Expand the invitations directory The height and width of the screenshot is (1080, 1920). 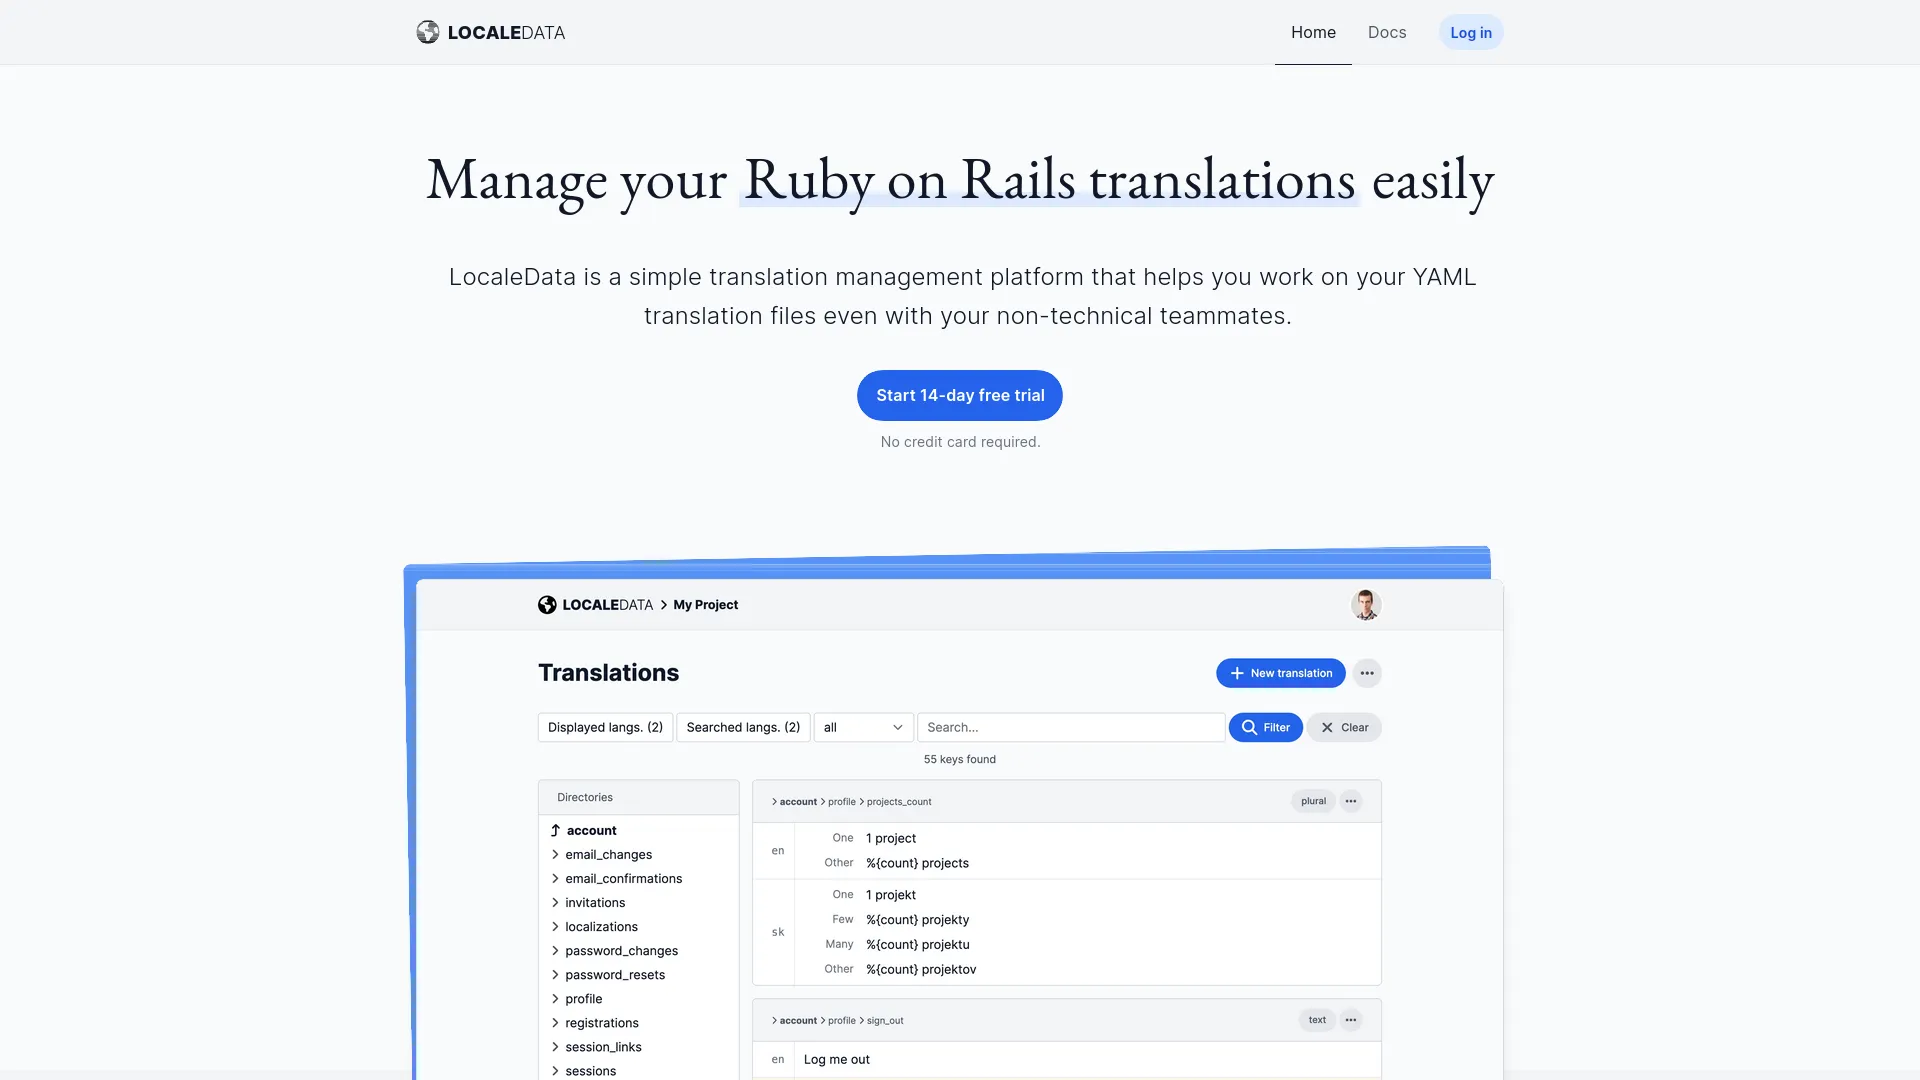coord(595,902)
